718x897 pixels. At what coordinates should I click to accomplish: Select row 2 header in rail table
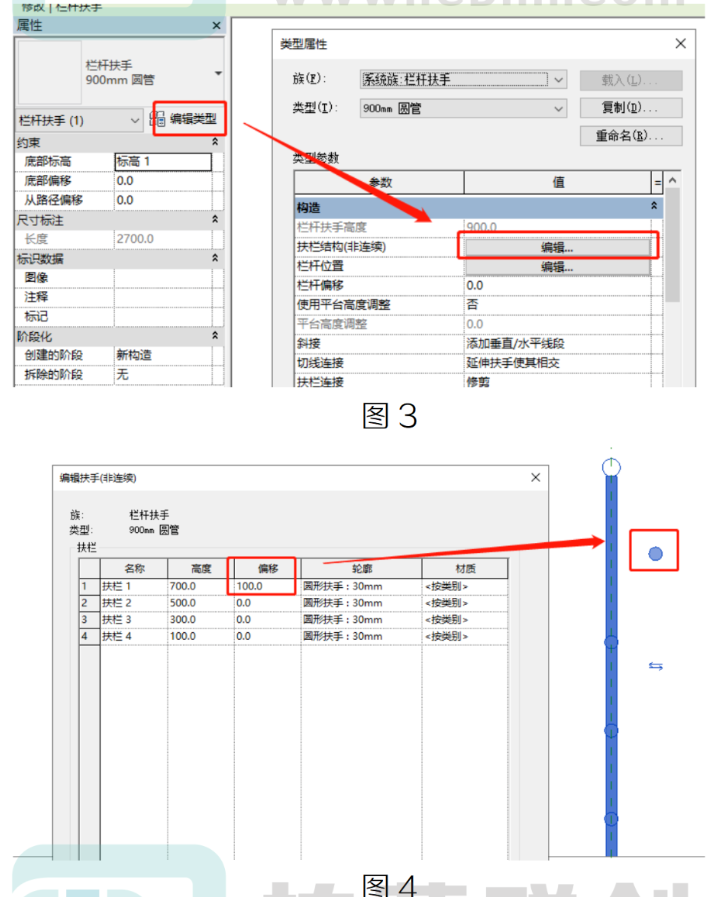tap(89, 603)
